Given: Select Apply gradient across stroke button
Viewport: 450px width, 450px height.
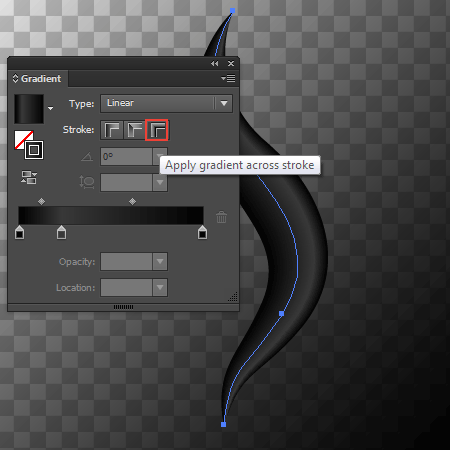Looking at the screenshot, I should 157,130.
